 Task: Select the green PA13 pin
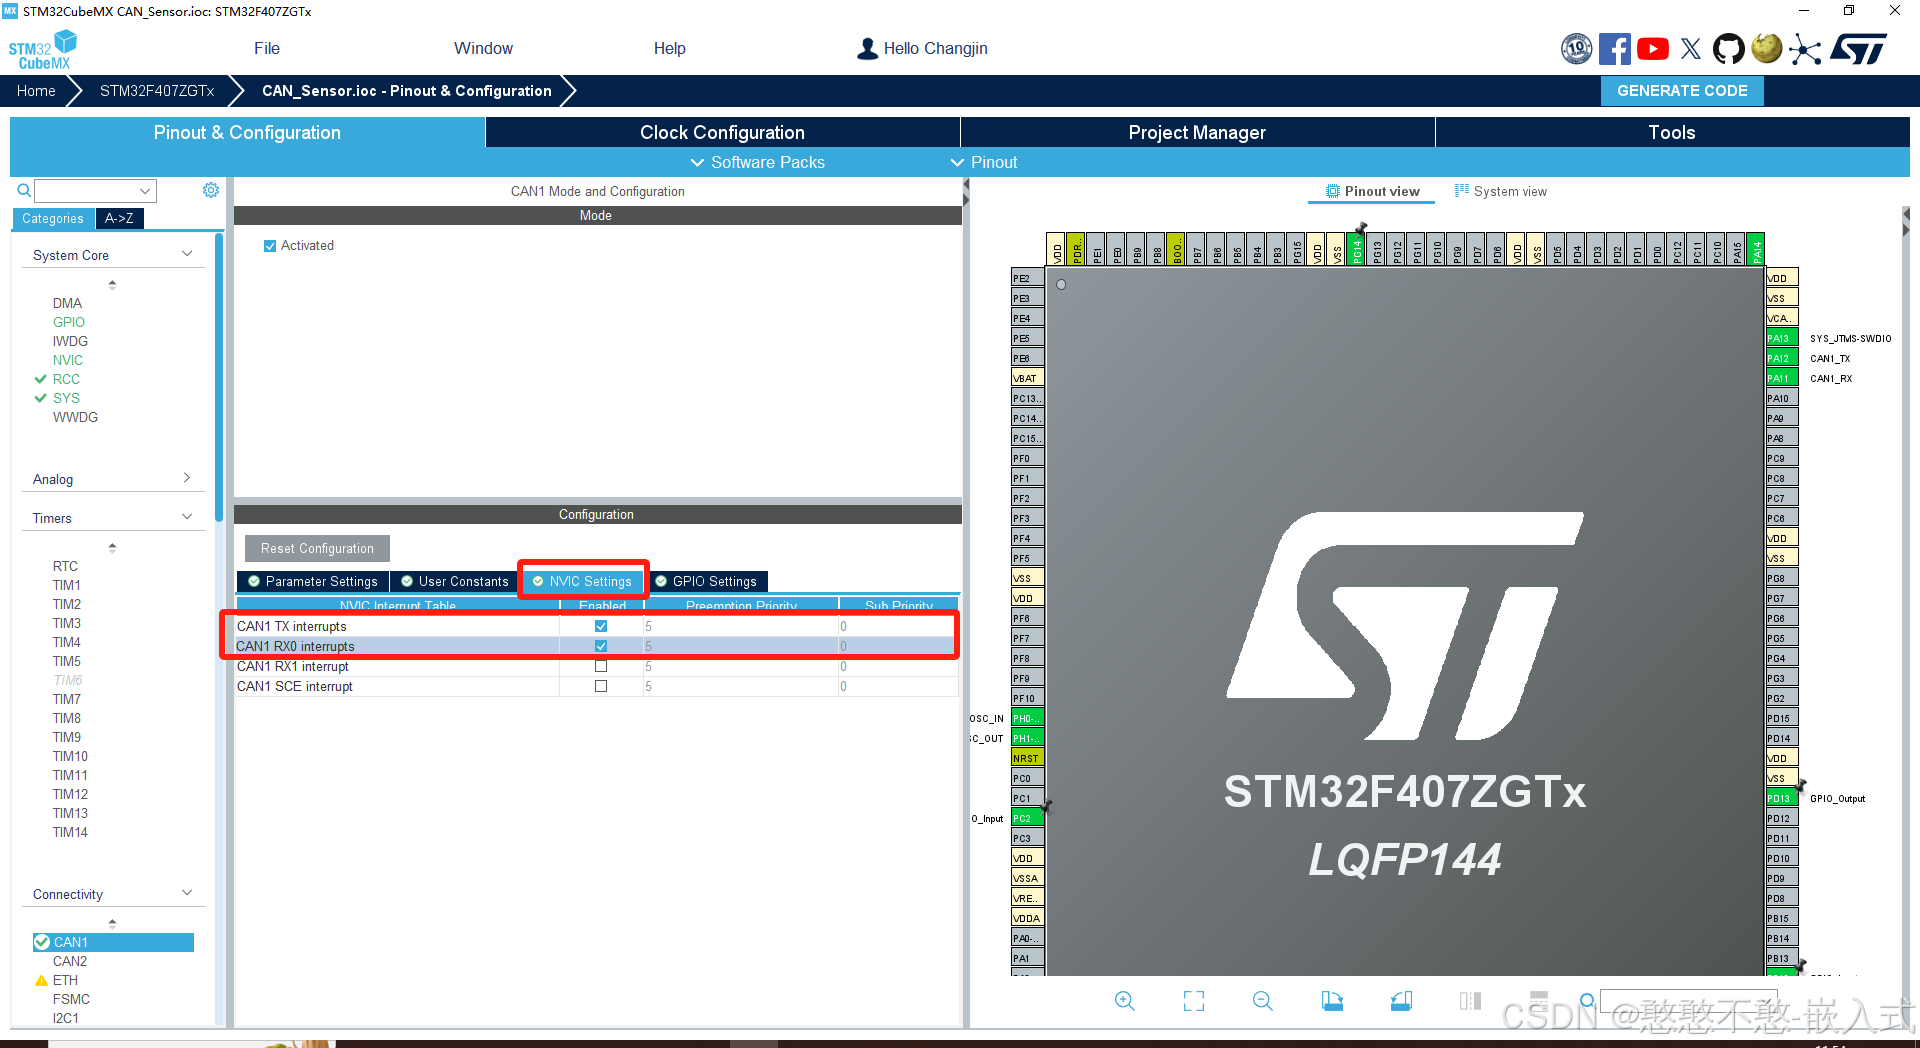1782,338
